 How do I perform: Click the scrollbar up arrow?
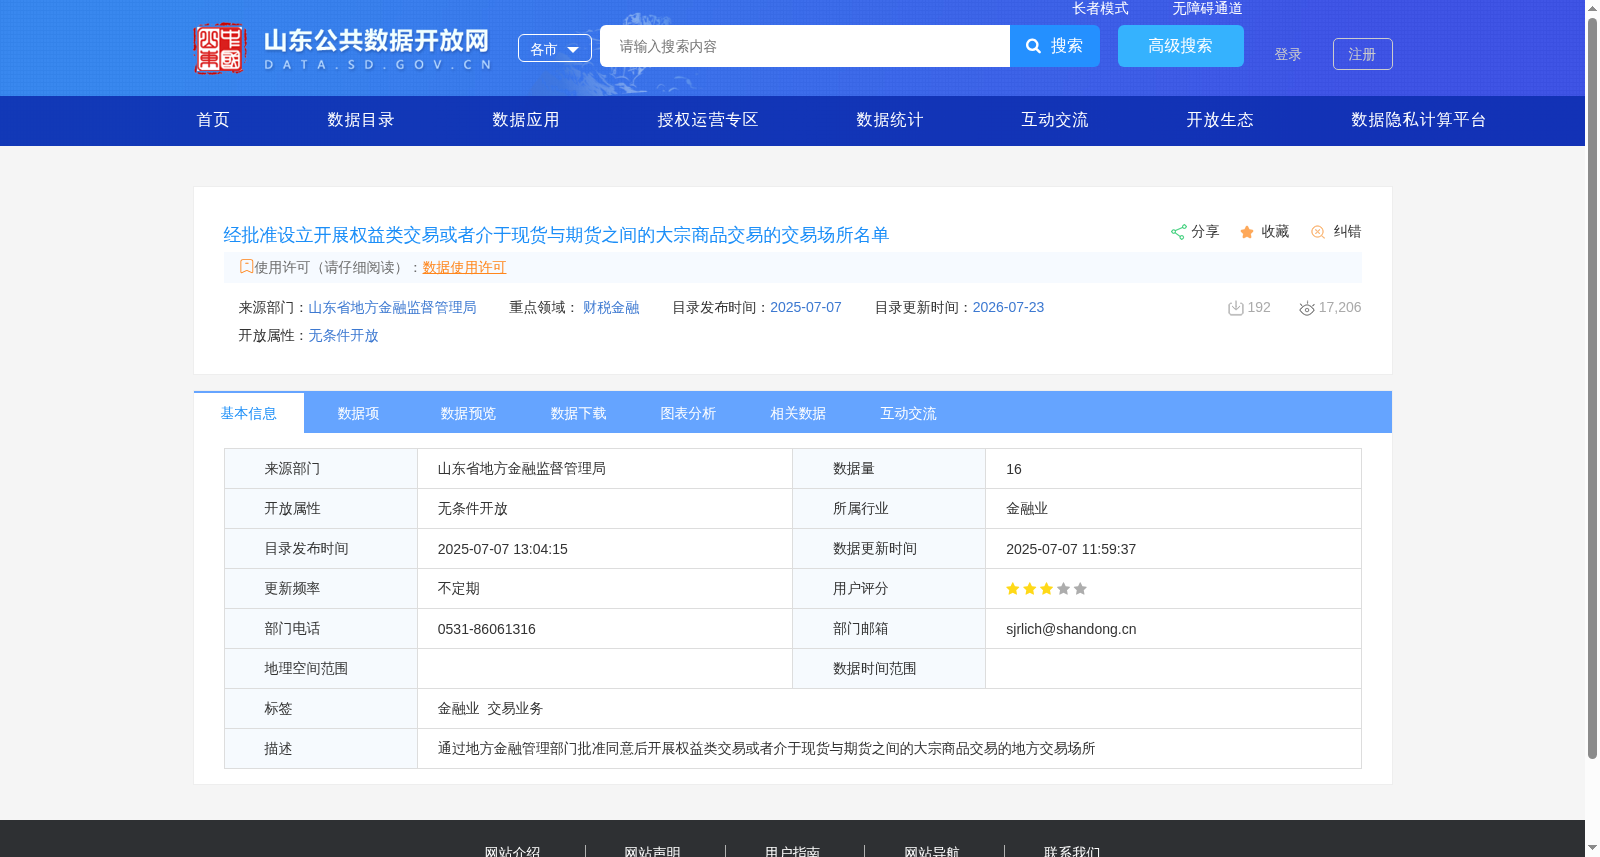click(1592, 8)
